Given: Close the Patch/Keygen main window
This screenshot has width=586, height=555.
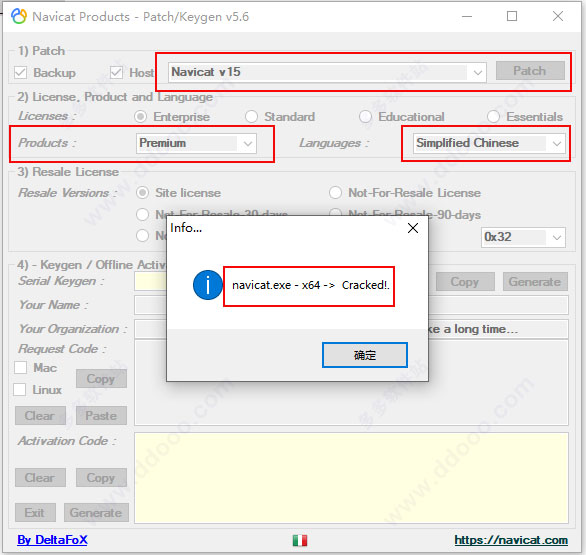Looking at the screenshot, I should pos(558,16).
